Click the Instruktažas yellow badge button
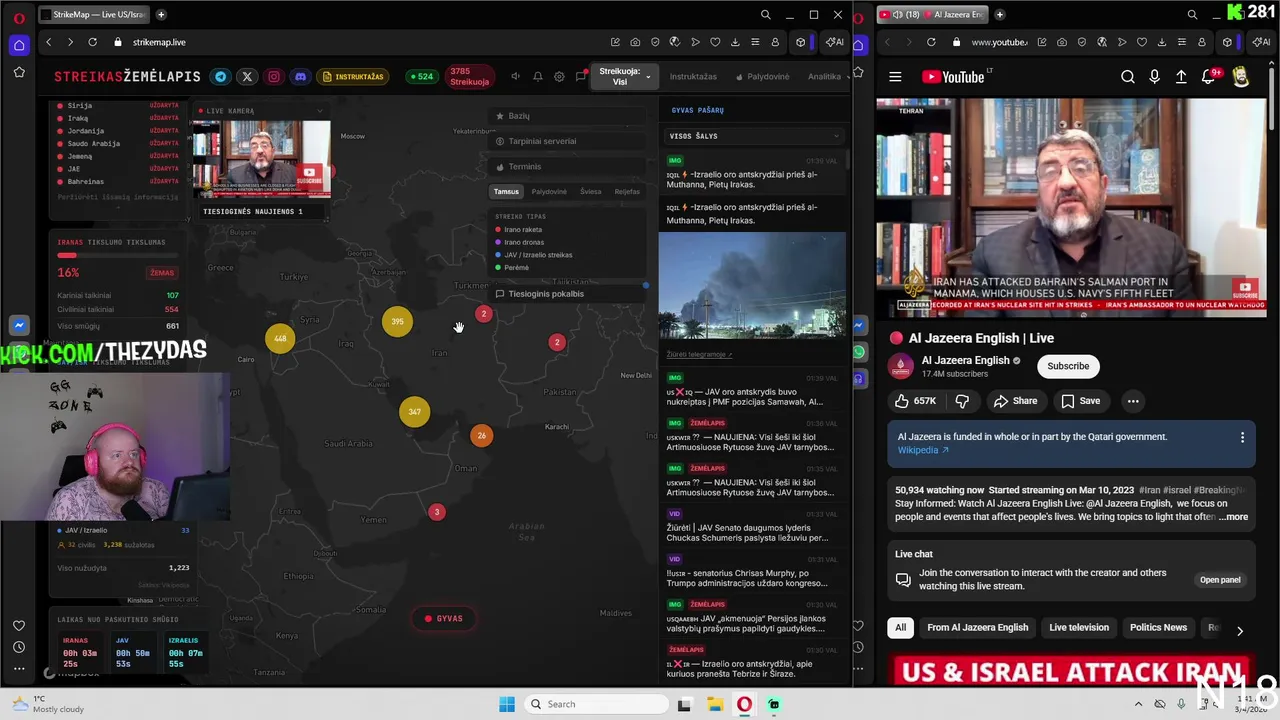The height and width of the screenshot is (720, 1280). pyautogui.click(x=353, y=77)
